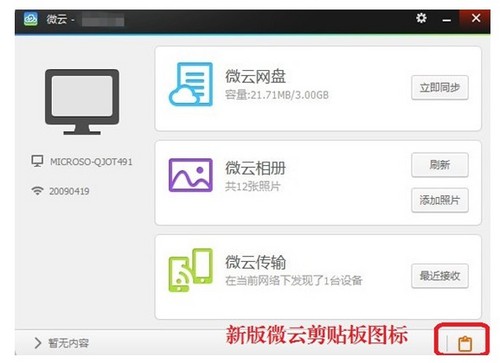The height and width of the screenshot is (363, 500).
Task: Click the 最近接收 button
Action: [440, 276]
